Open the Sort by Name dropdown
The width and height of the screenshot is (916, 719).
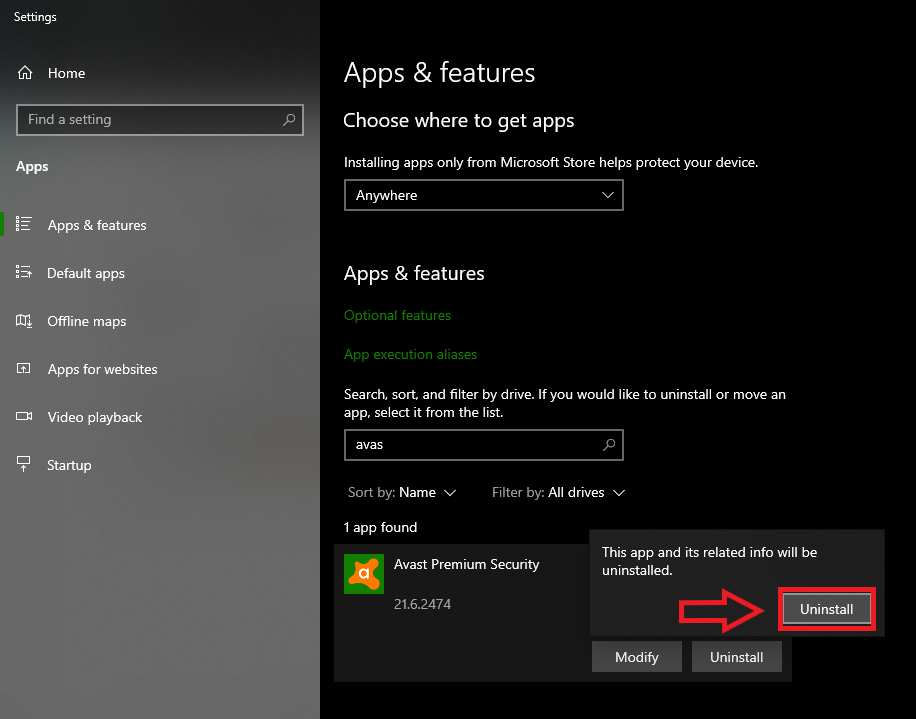pos(402,492)
